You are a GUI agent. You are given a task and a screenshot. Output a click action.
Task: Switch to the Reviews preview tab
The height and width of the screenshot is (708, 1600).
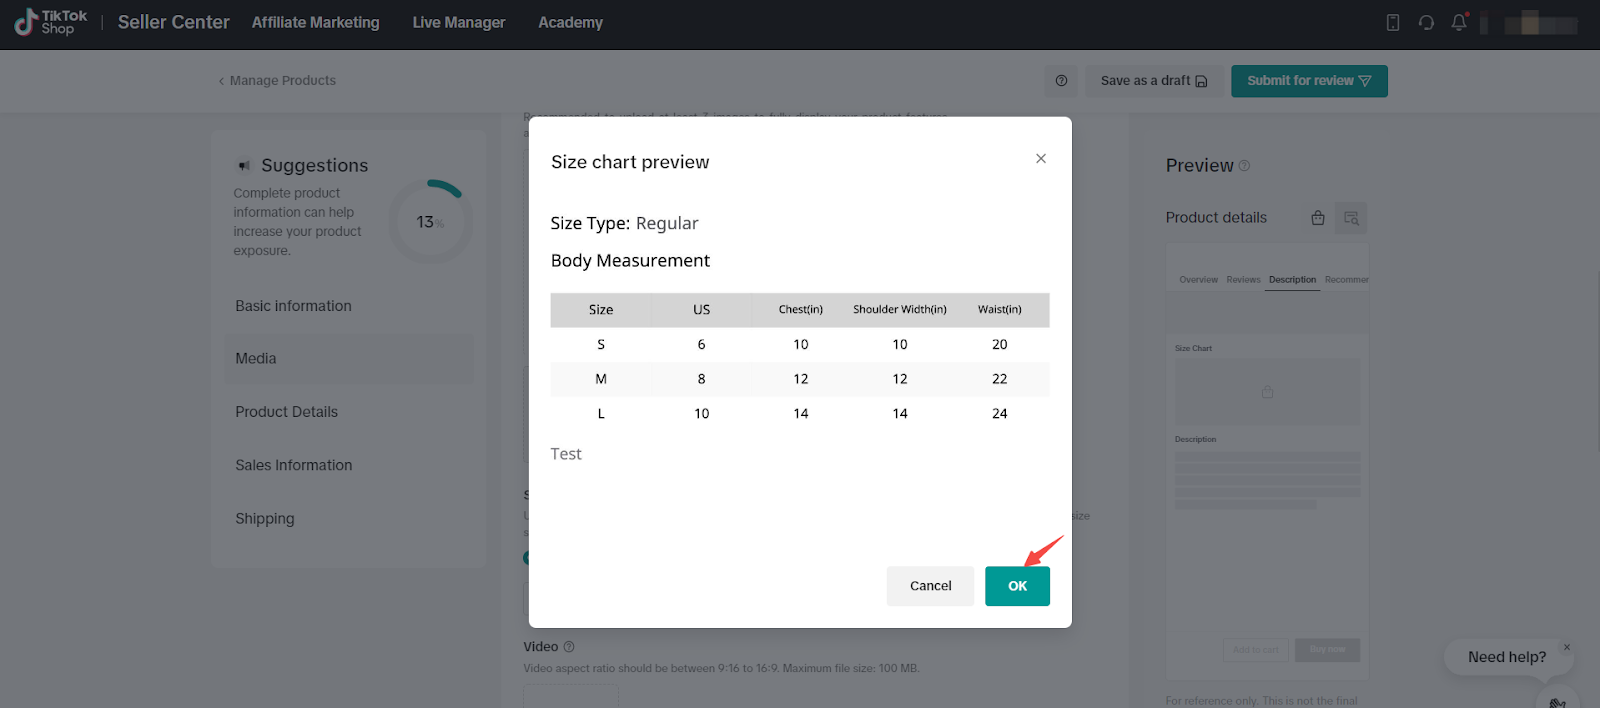pyautogui.click(x=1243, y=280)
